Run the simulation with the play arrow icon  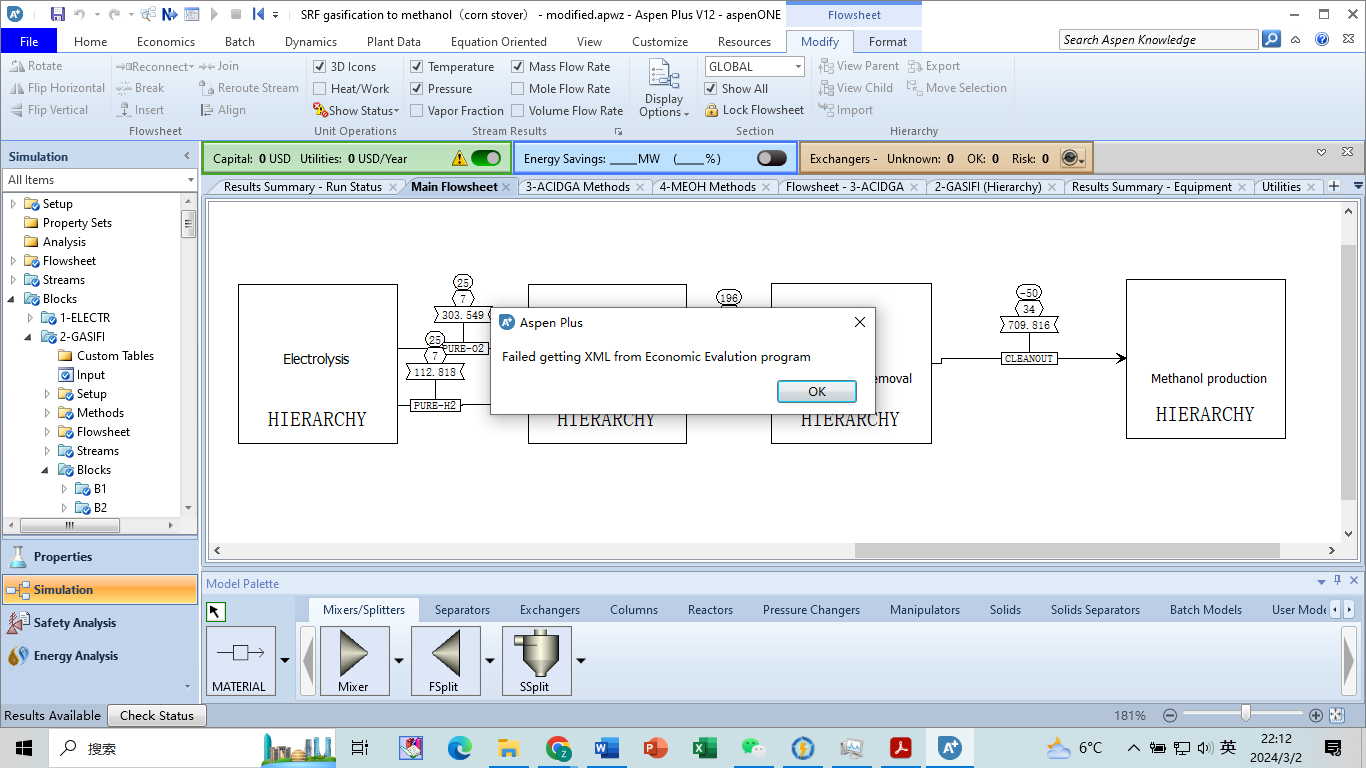click(214, 14)
